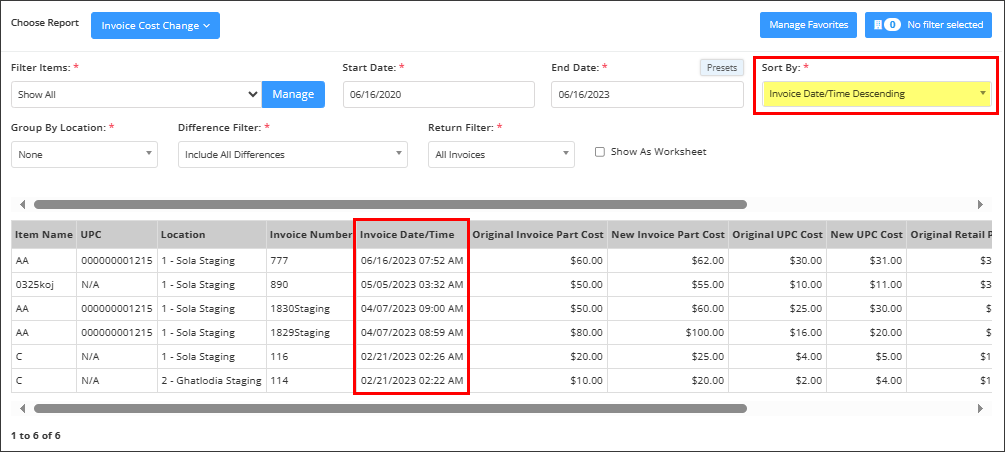Viewport: 1005px width, 452px height.
Task: Click the $31.00 new UPC cost cell
Action: click(867, 261)
